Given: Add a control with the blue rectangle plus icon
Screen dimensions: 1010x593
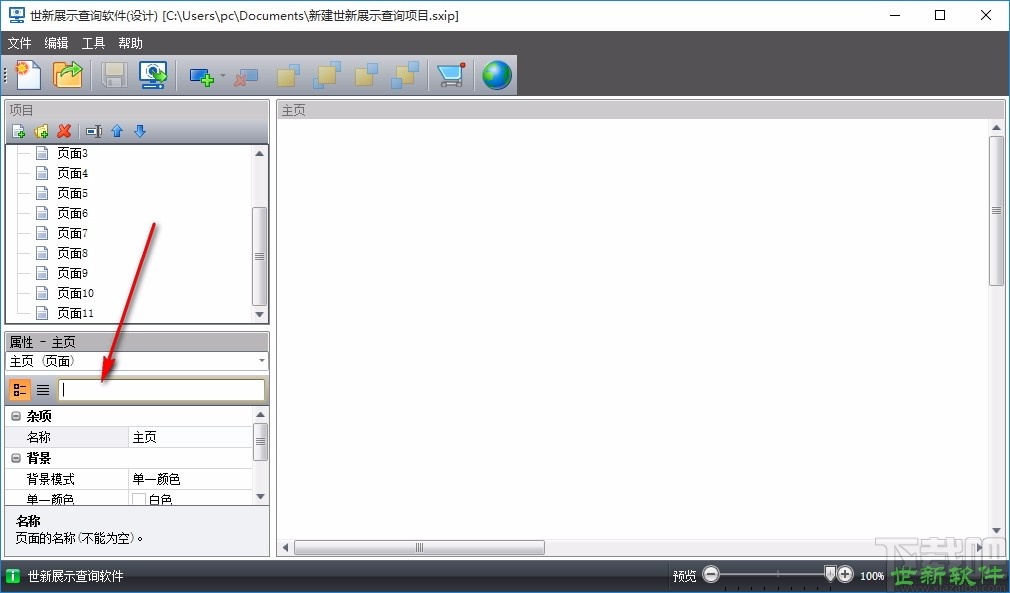Looking at the screenshot, I should point(202,77).
